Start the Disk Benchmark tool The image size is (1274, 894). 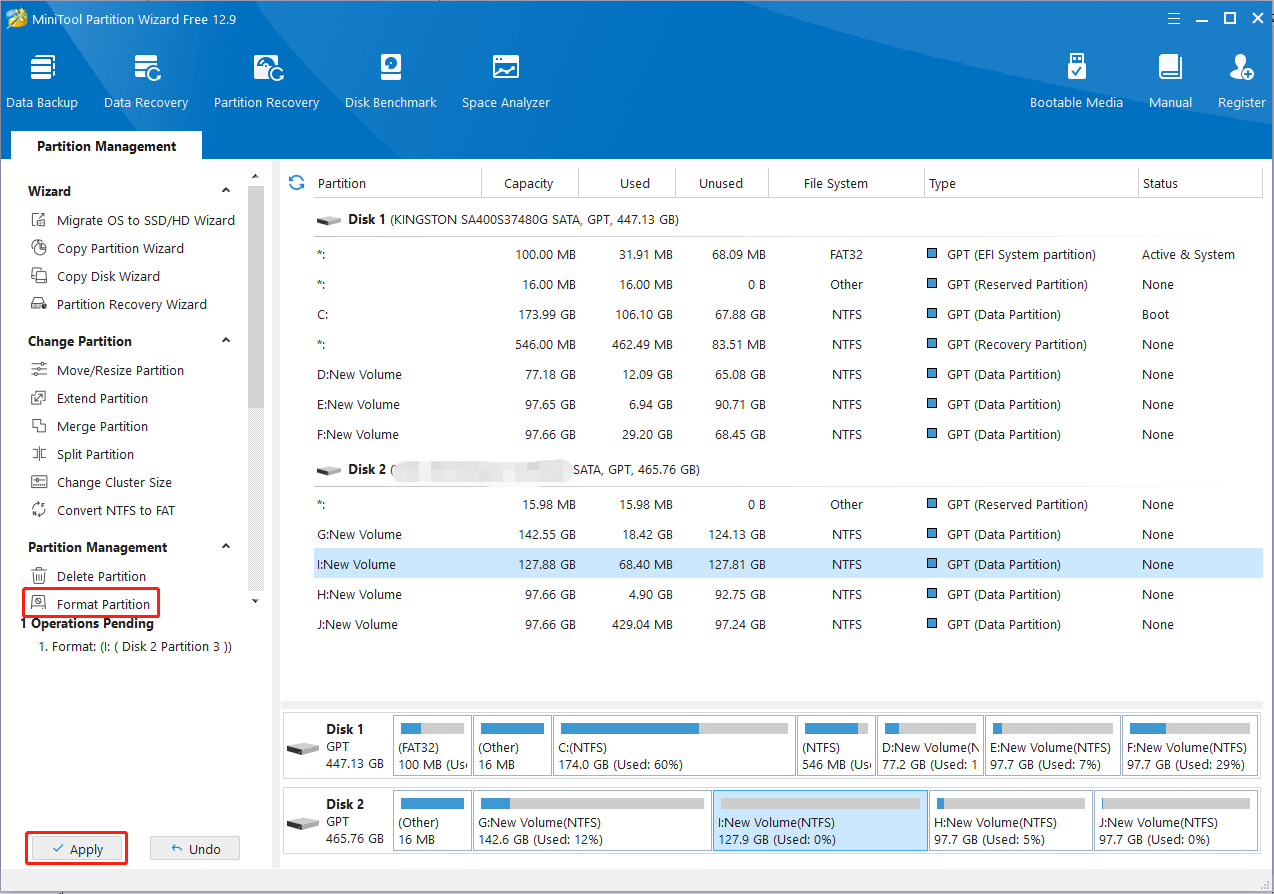tap(391, 82)
